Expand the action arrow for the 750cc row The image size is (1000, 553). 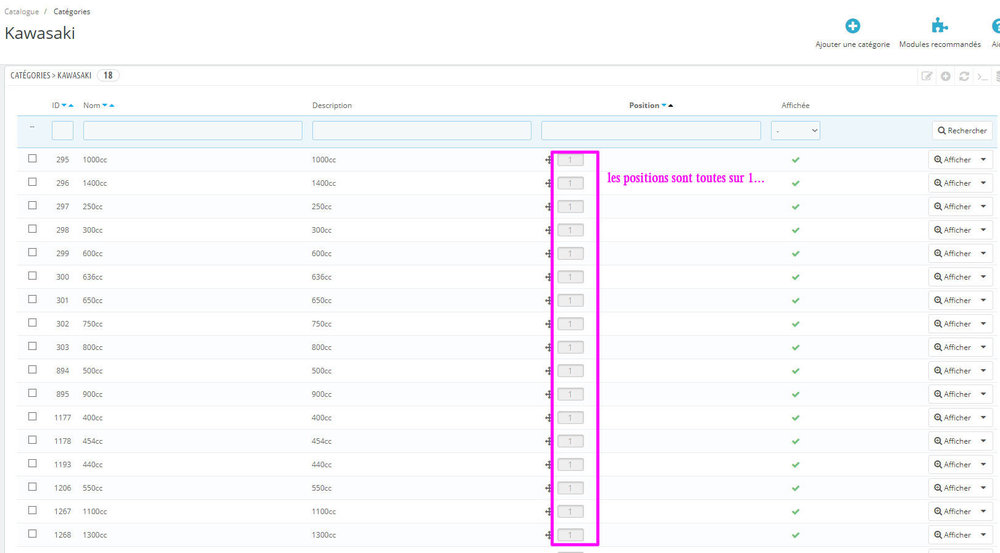click(x=983, y=324)
